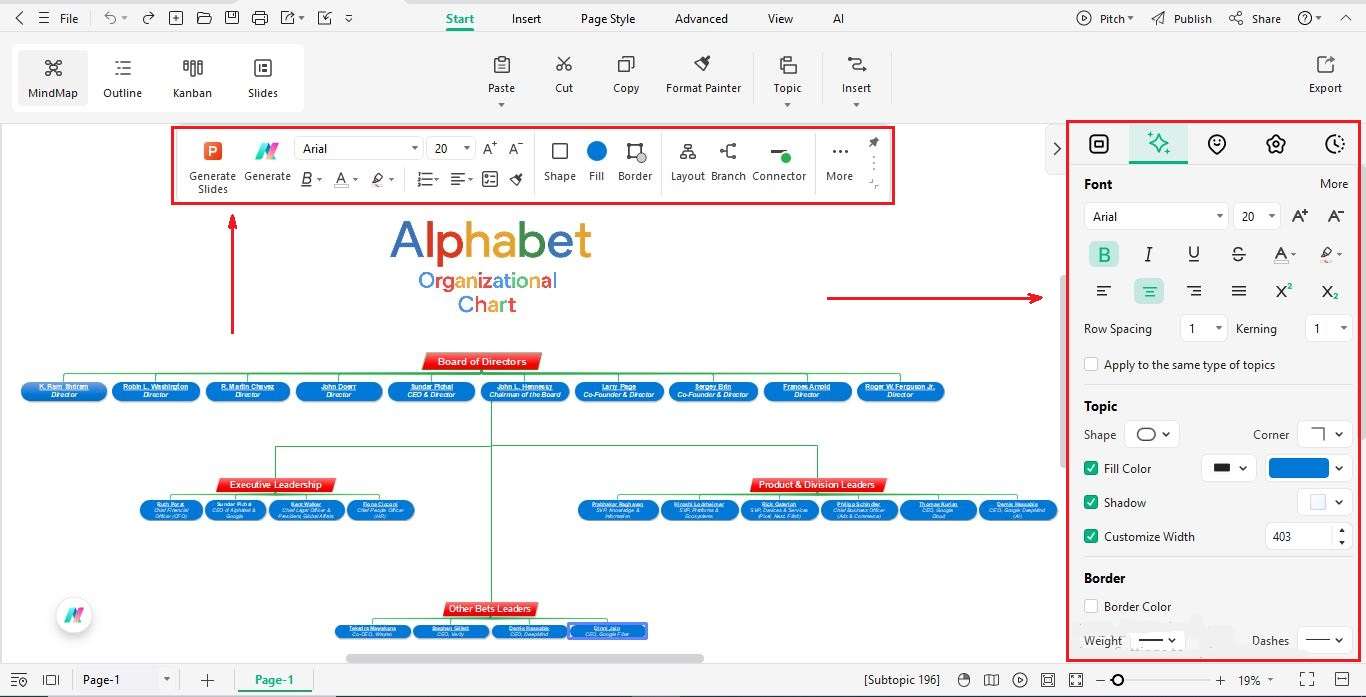
Task: Apply Underline in the Font panel
Action: (x=1193, y=254)
